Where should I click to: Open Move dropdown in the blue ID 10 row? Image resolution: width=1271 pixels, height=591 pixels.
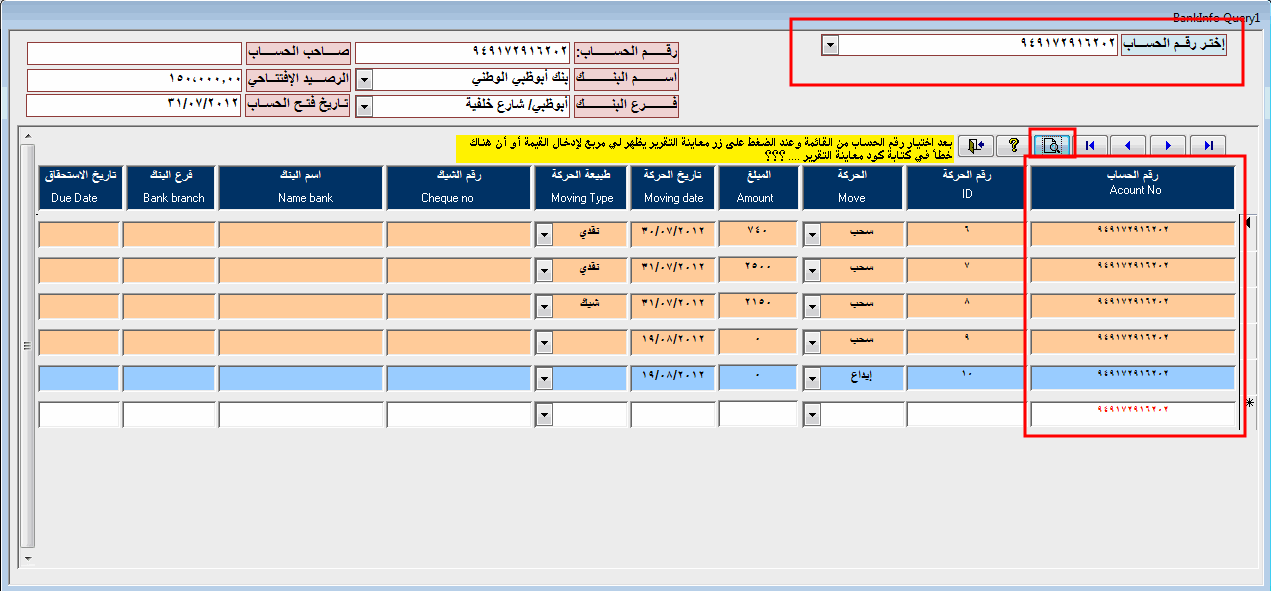tap(813, 379)
